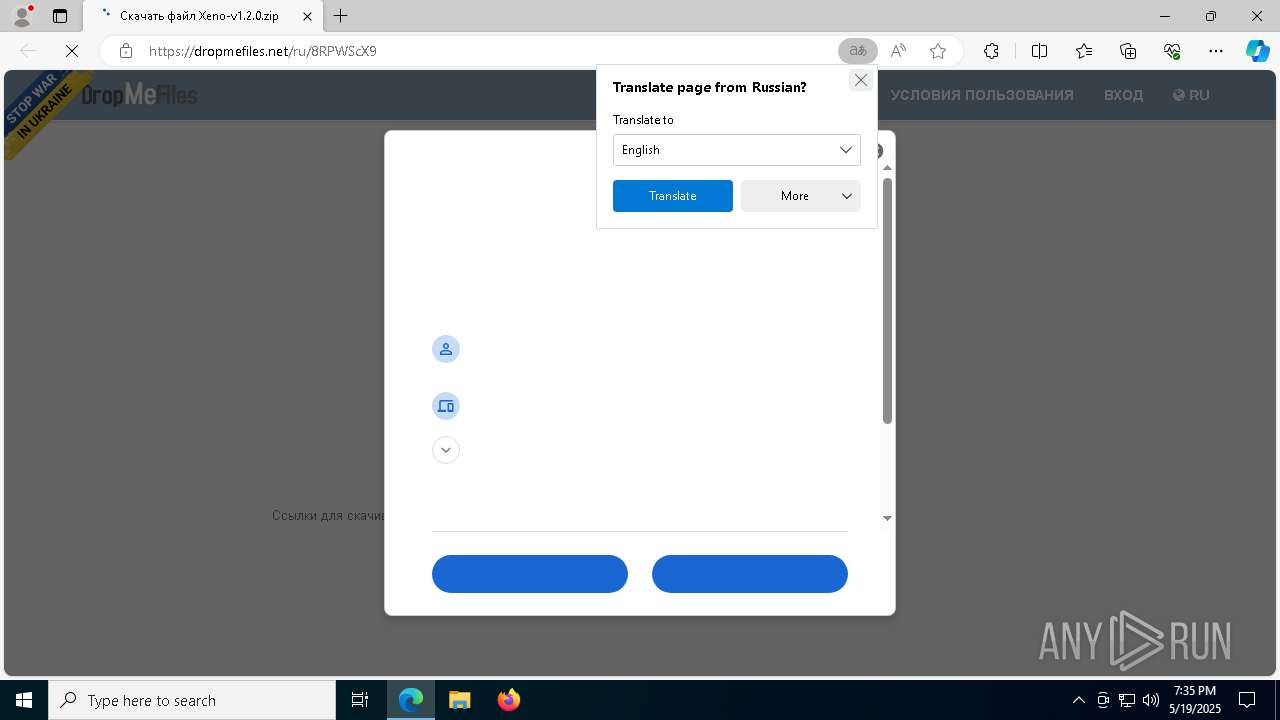Click dialog scrollbar up arrow

coord(887,168)
